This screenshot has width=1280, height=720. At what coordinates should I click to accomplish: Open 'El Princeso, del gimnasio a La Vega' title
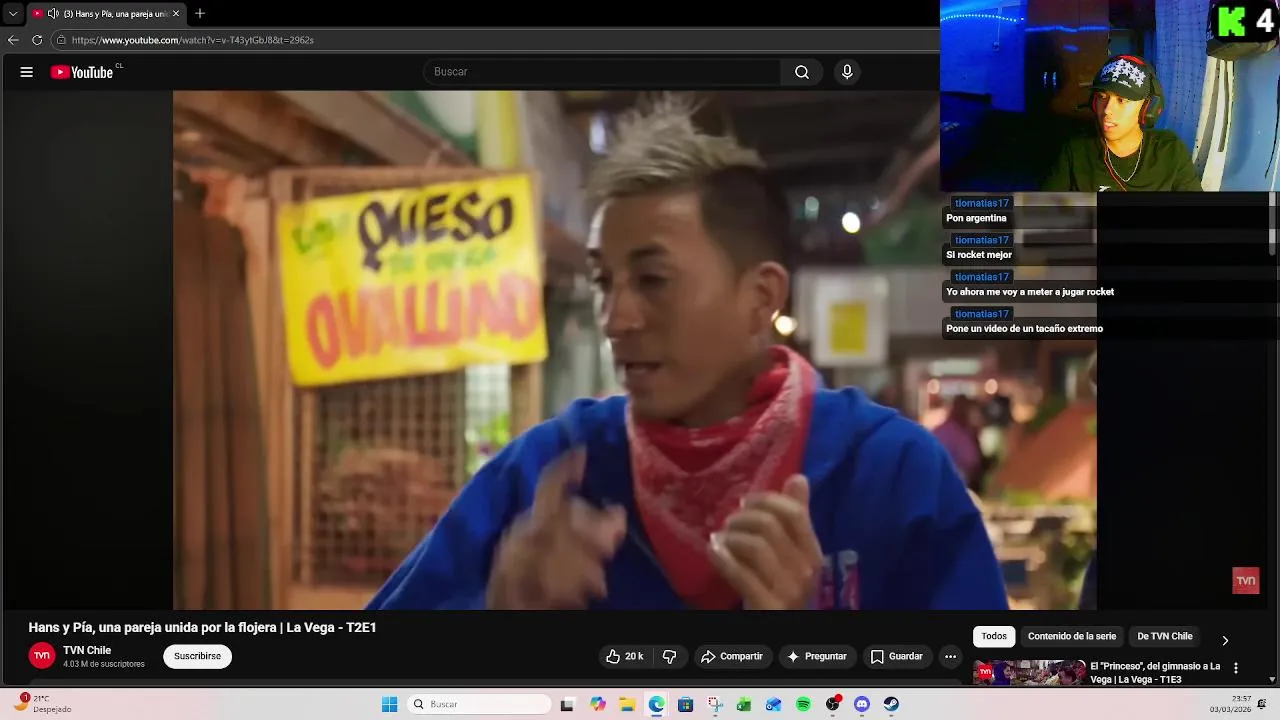[x=1155, y=672]
